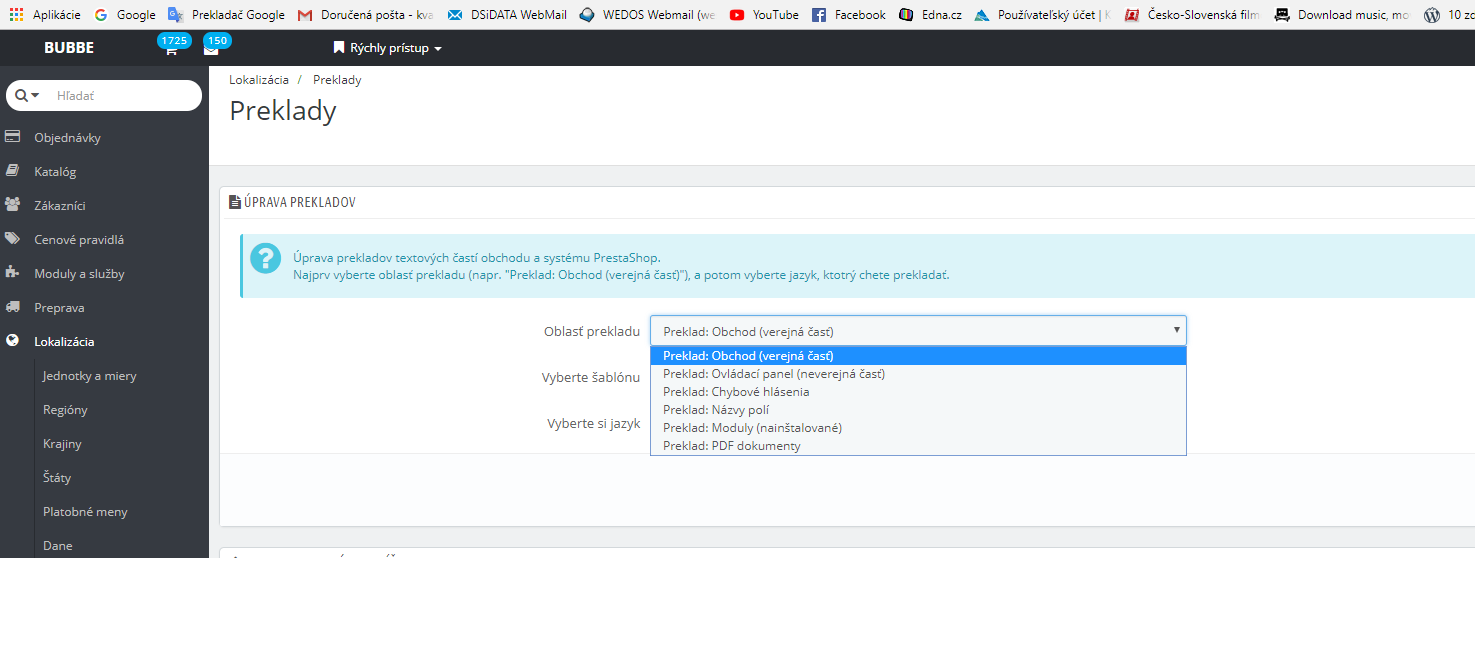The height and width of the screenshot is (648, 1475).
Task: Open the Prekladač Google bookmark
Action: pos(226,15)
